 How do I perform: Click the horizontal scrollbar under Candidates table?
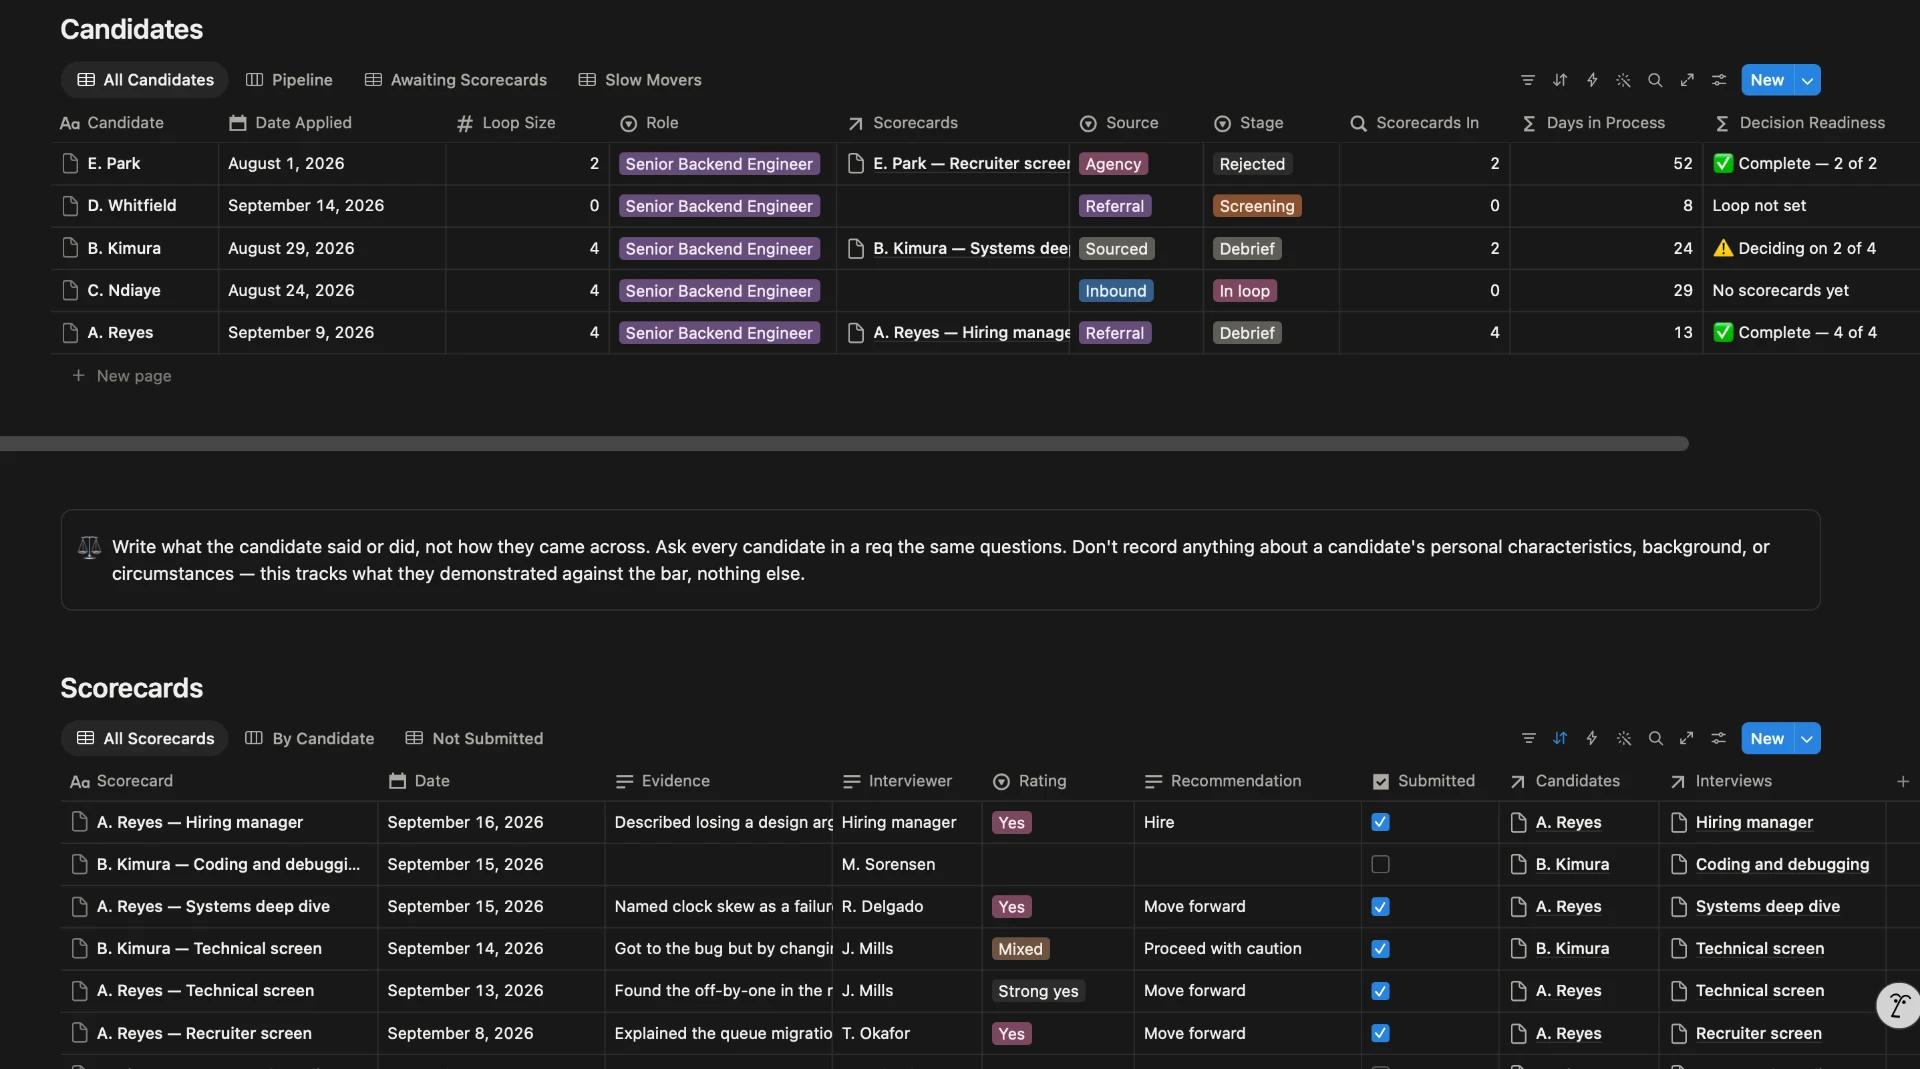coord(844,443)
